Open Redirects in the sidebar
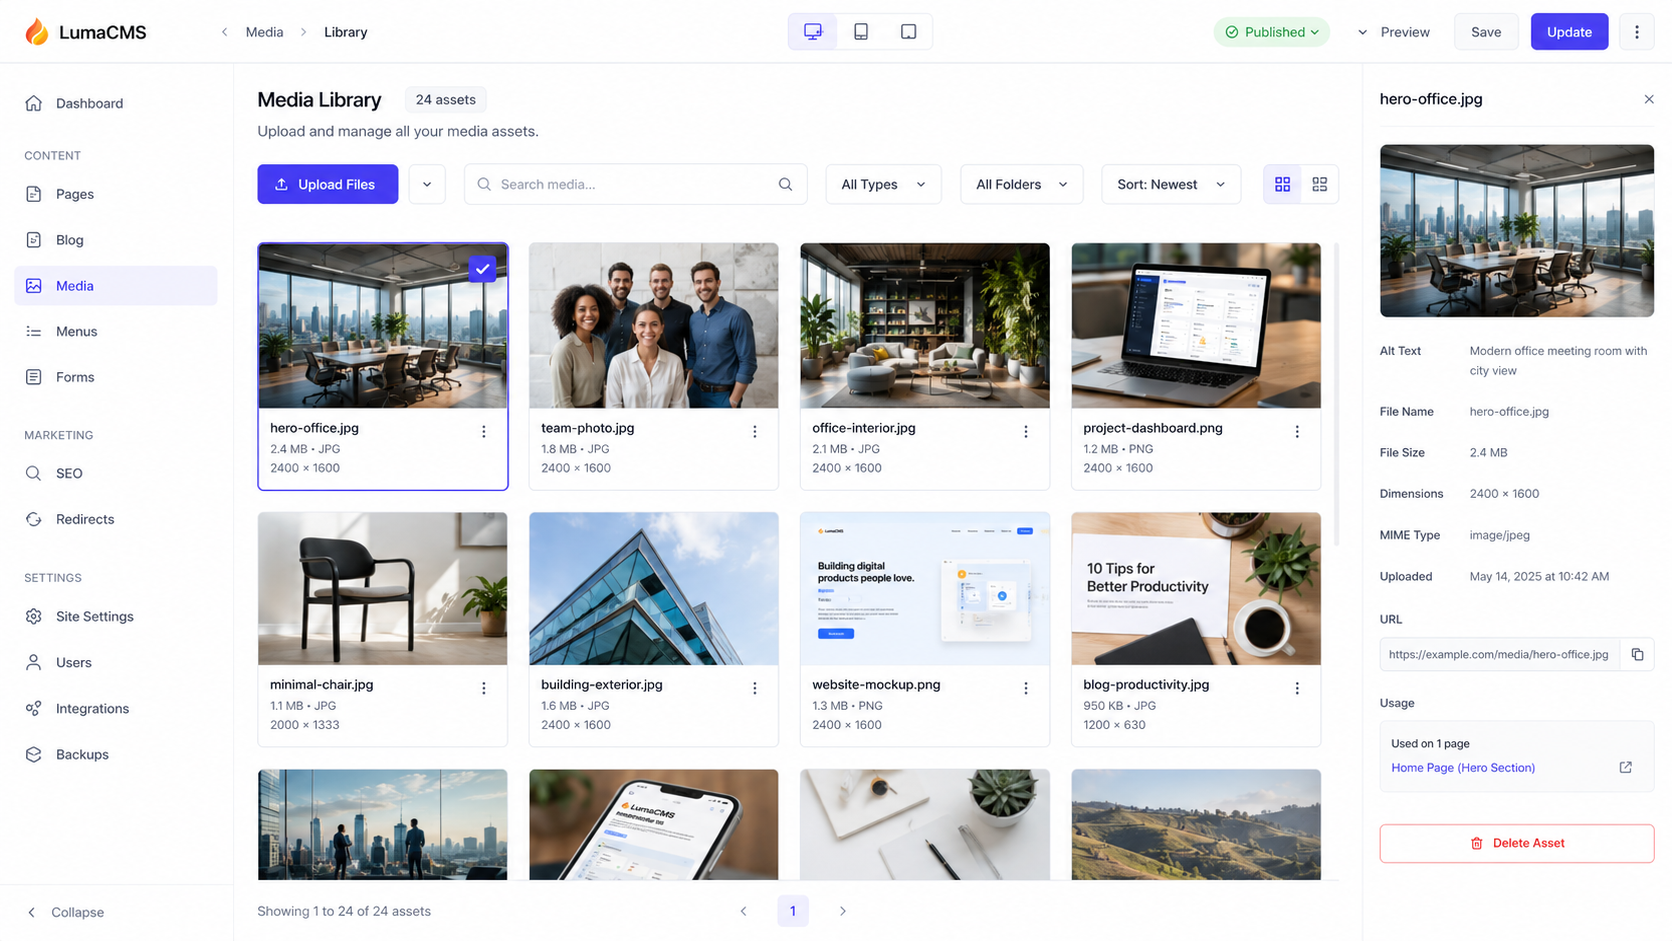The width and height of the screenshot is (1672, 941). click(x=116, y=519)
